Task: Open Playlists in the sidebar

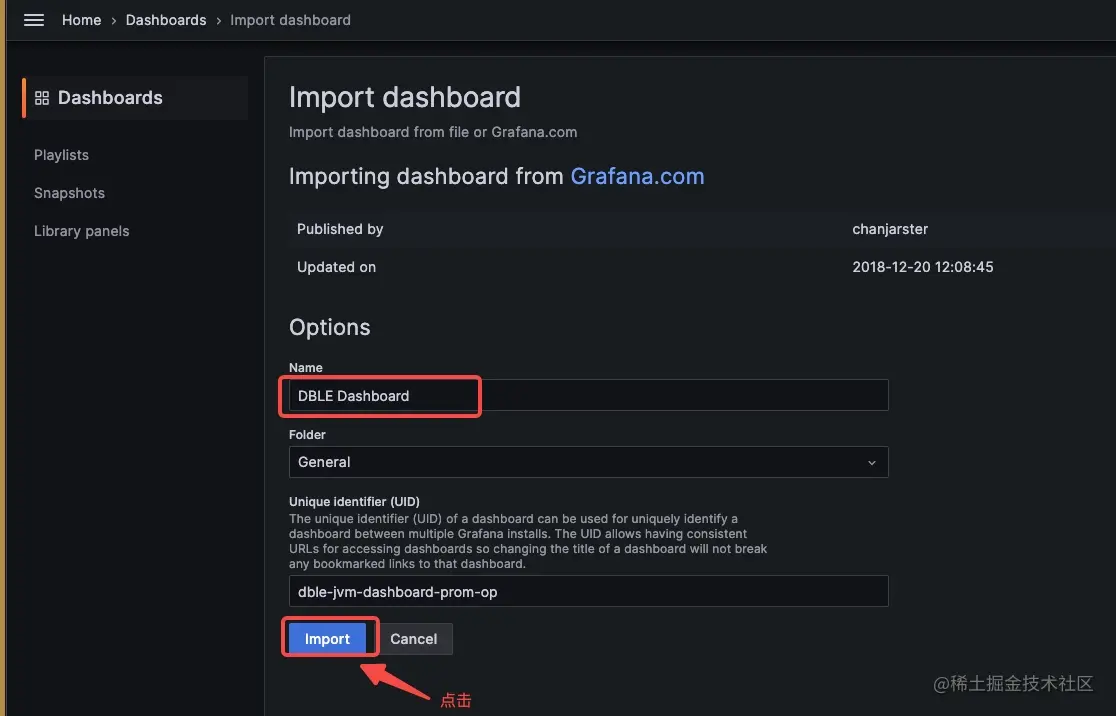Action: [x=61, y=154]
